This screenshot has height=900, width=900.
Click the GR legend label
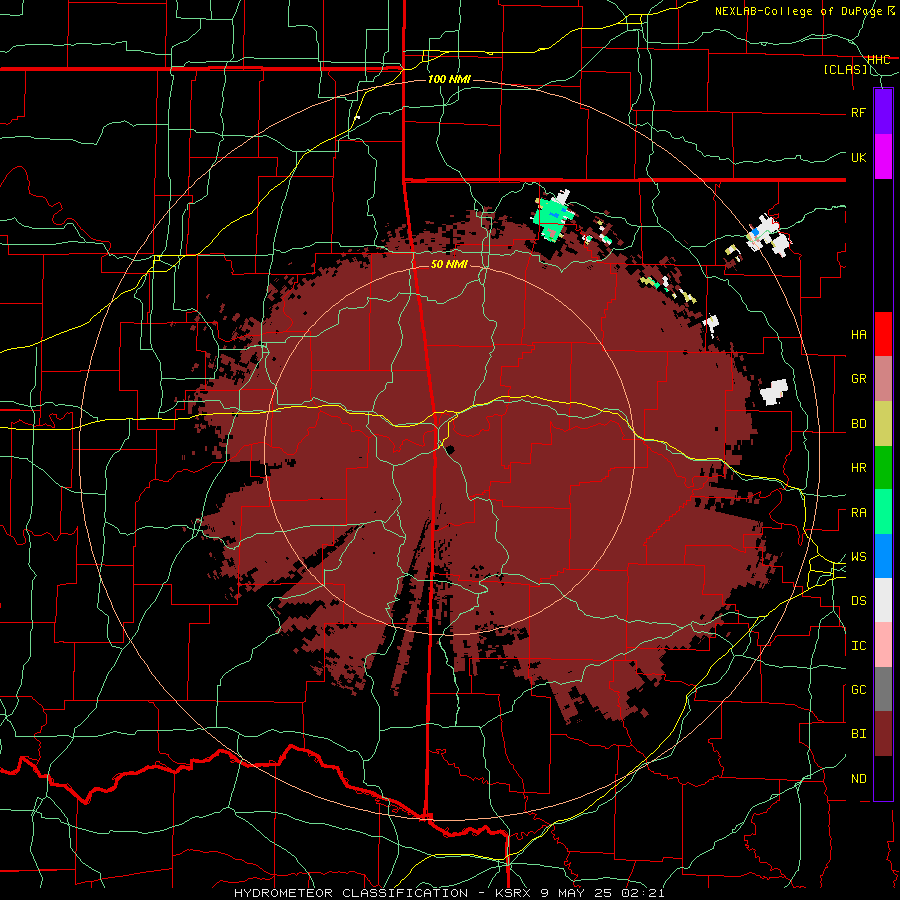click(859, 379)
